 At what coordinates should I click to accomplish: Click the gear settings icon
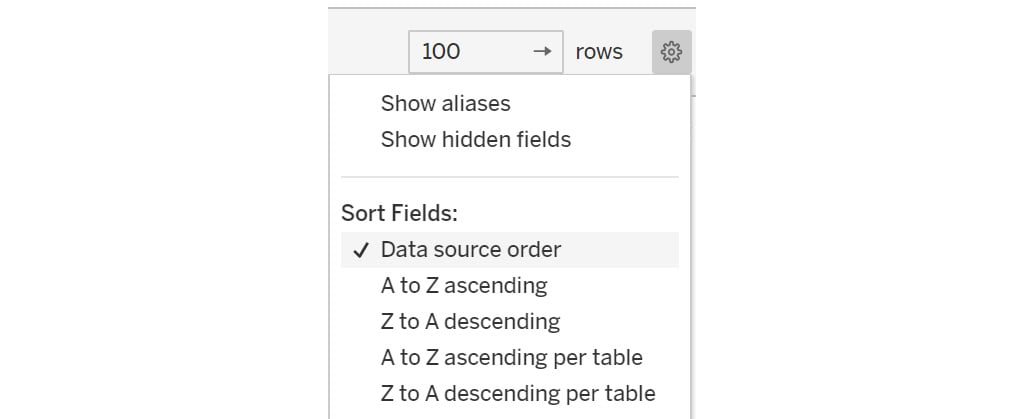click(671, 52)
